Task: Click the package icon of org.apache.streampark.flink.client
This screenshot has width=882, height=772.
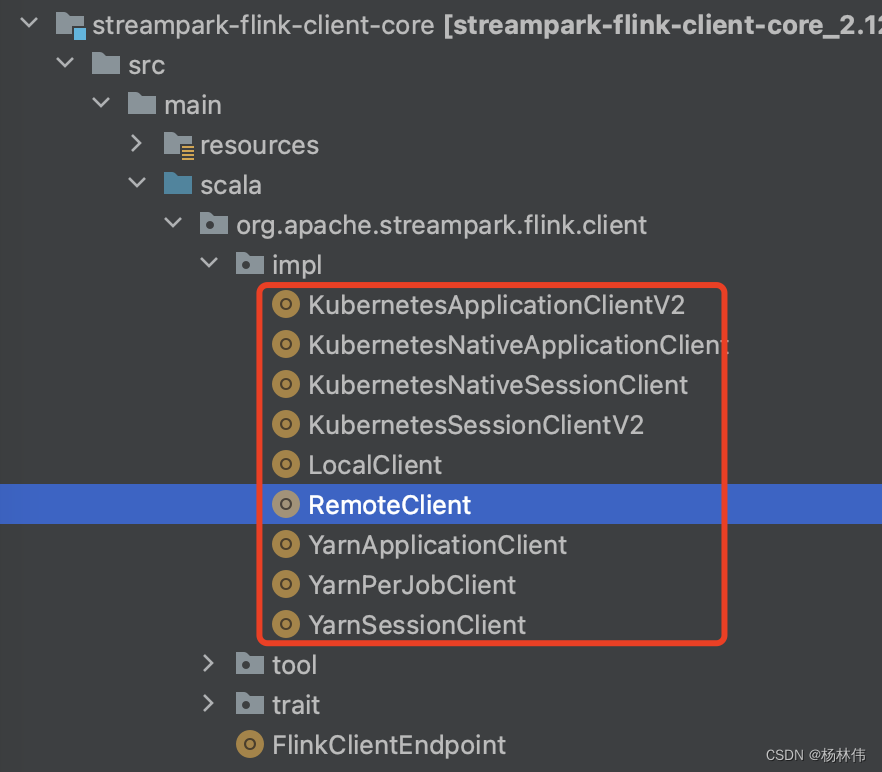Action: [x=214, y=223]
